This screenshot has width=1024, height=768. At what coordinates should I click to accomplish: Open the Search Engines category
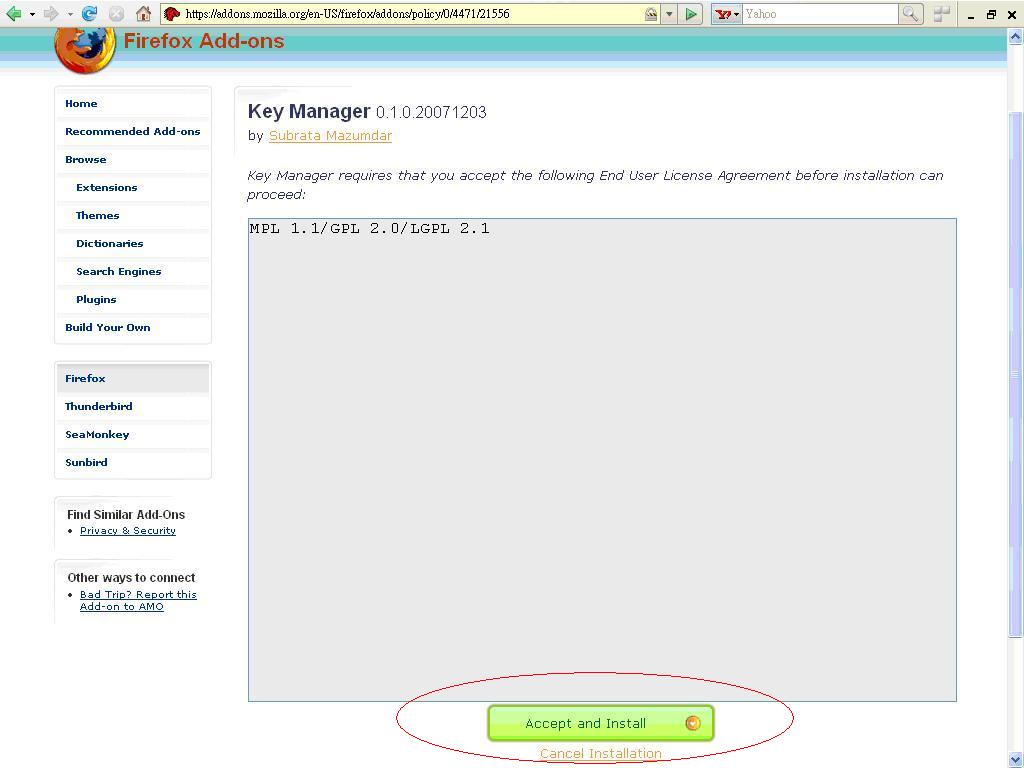[x=118, y=272]
